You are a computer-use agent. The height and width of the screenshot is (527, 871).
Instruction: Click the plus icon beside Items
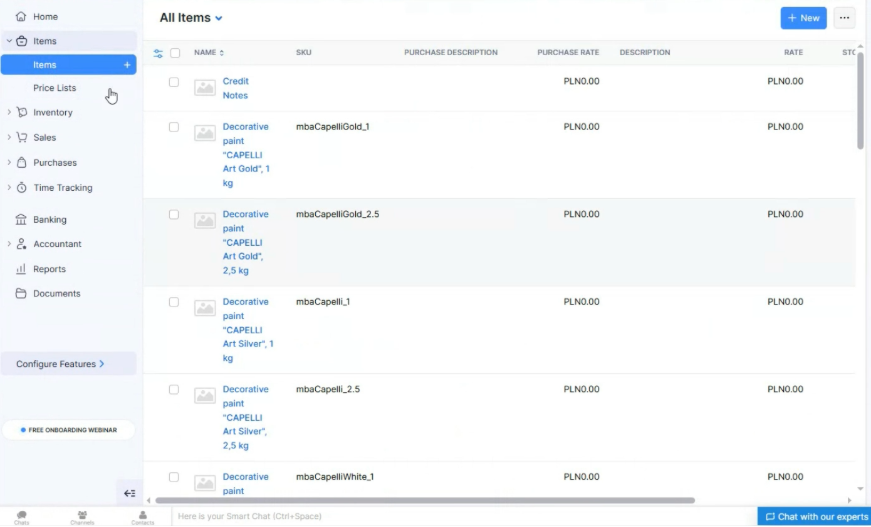click(127, 65)
